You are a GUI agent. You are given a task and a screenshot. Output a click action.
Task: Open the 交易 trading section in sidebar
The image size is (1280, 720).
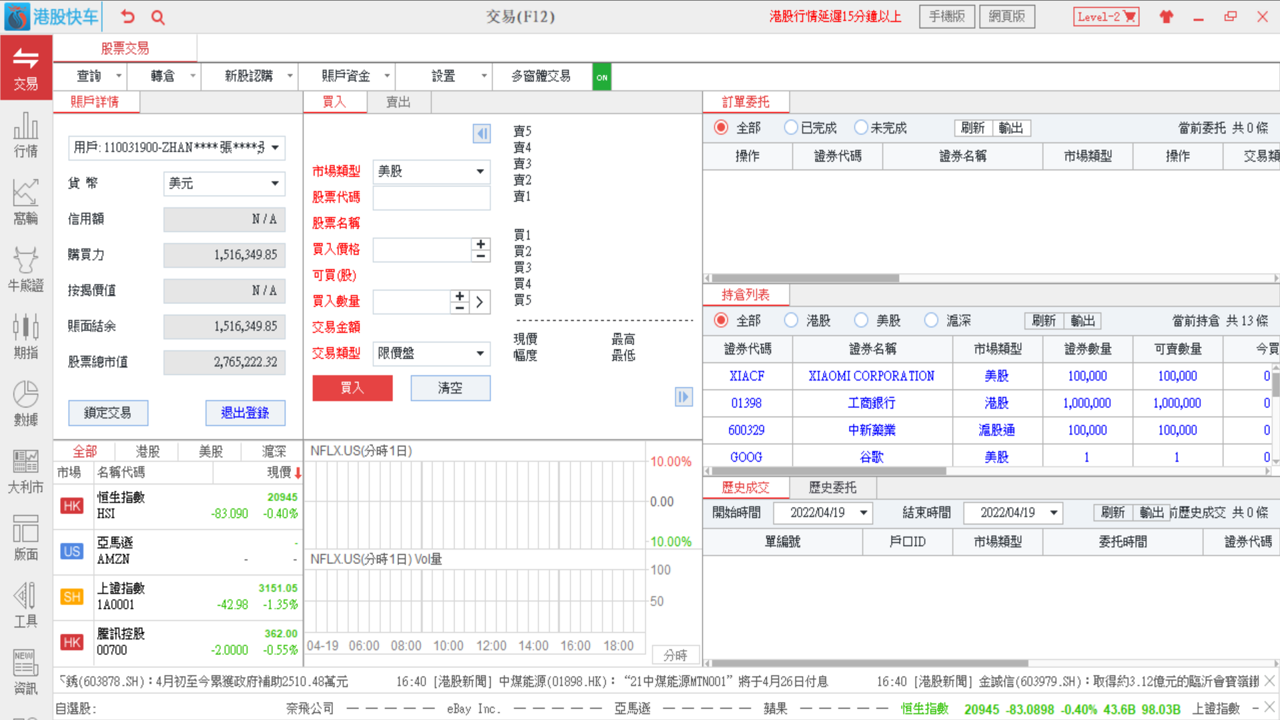(x=26, y=68)
